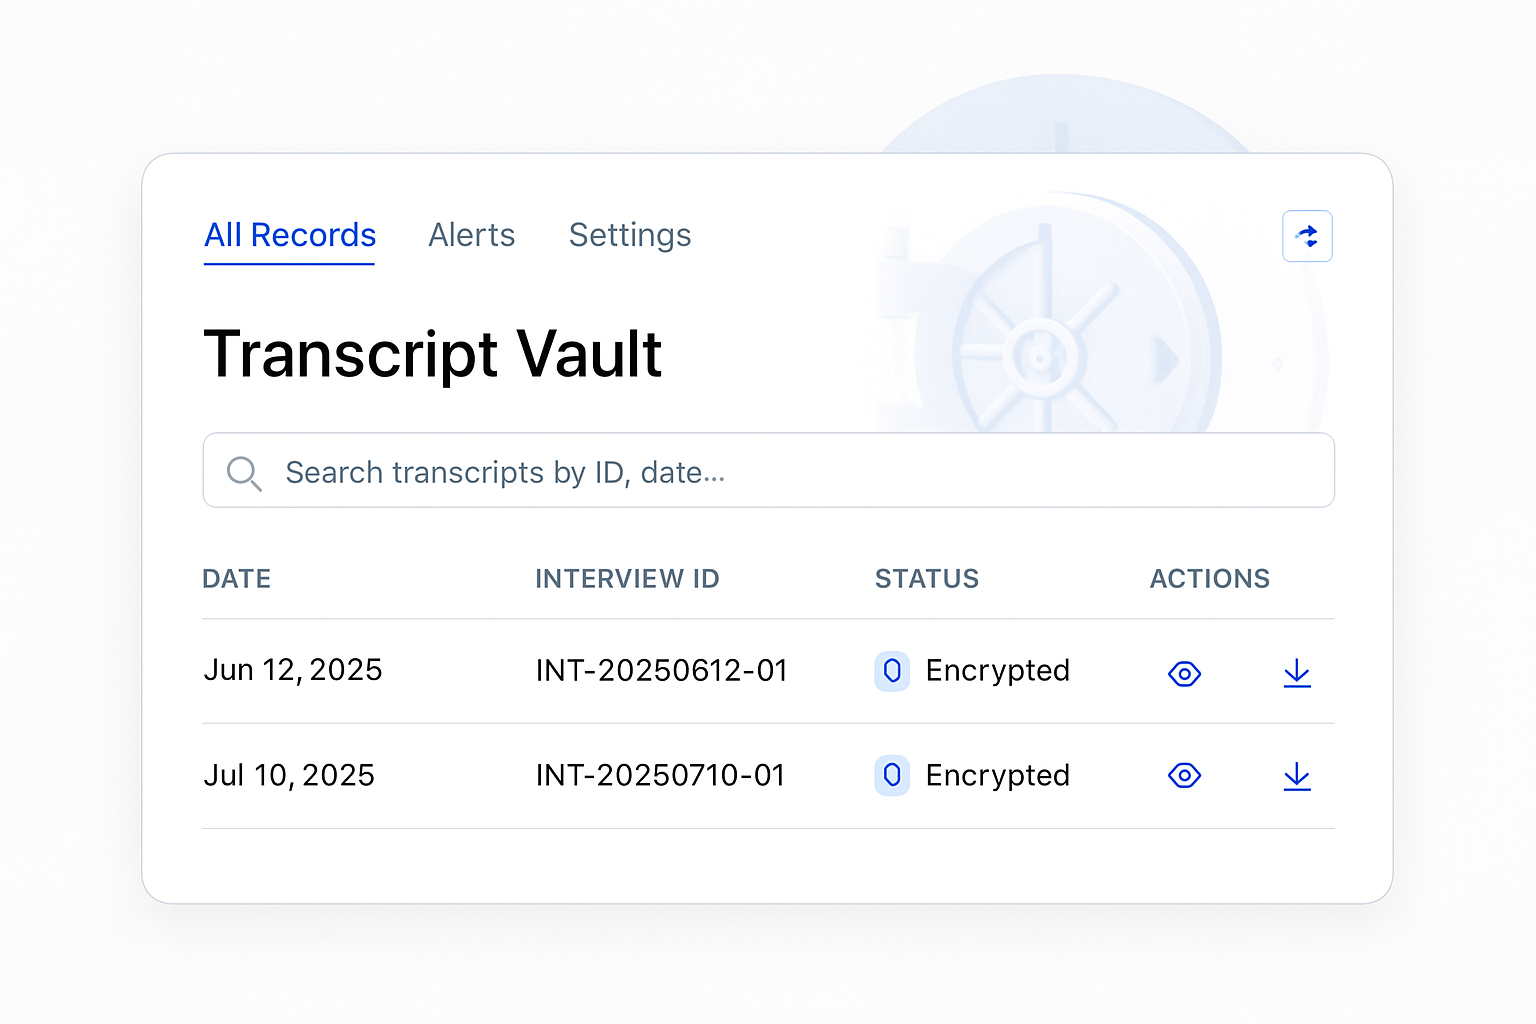The height and width of the screenshot is (1024, 1536).
Task: Open interview ID INT-20250612-01
Action: point(662,670)
